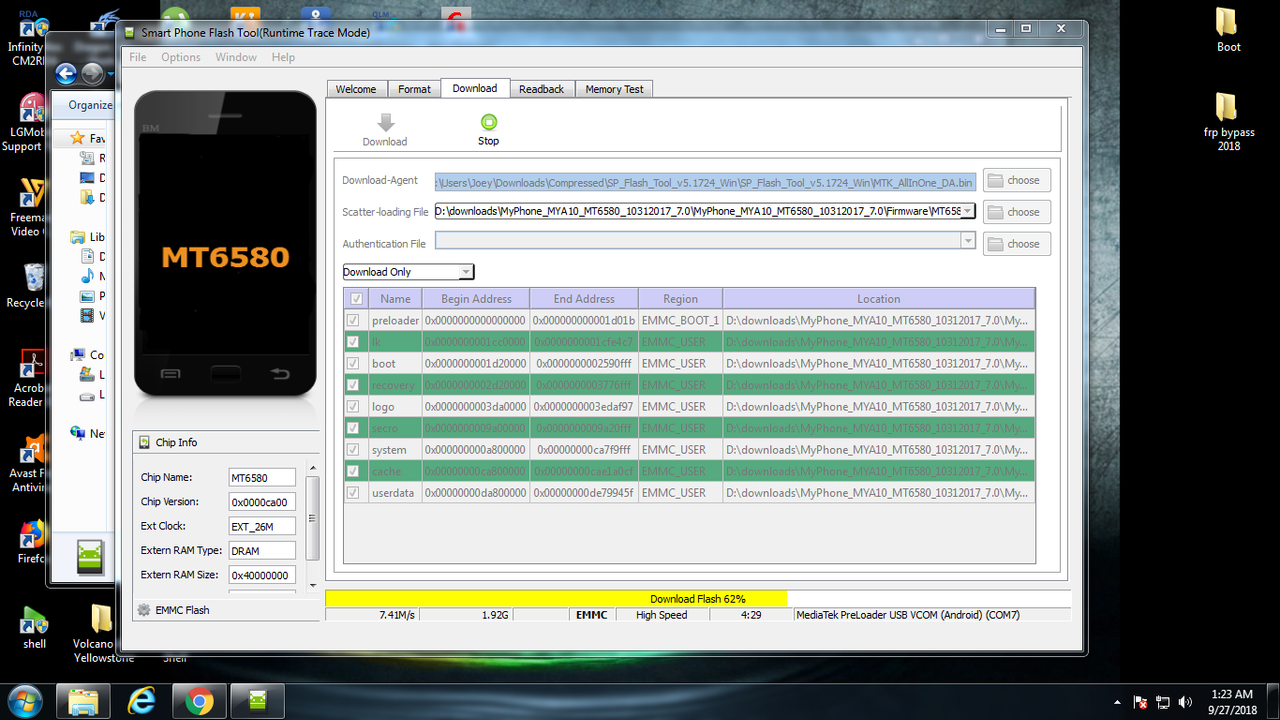Launch Internet Explorer from the taskbar
The width and height of the screenshot is (1280, 720).
(x=141, y=702)
